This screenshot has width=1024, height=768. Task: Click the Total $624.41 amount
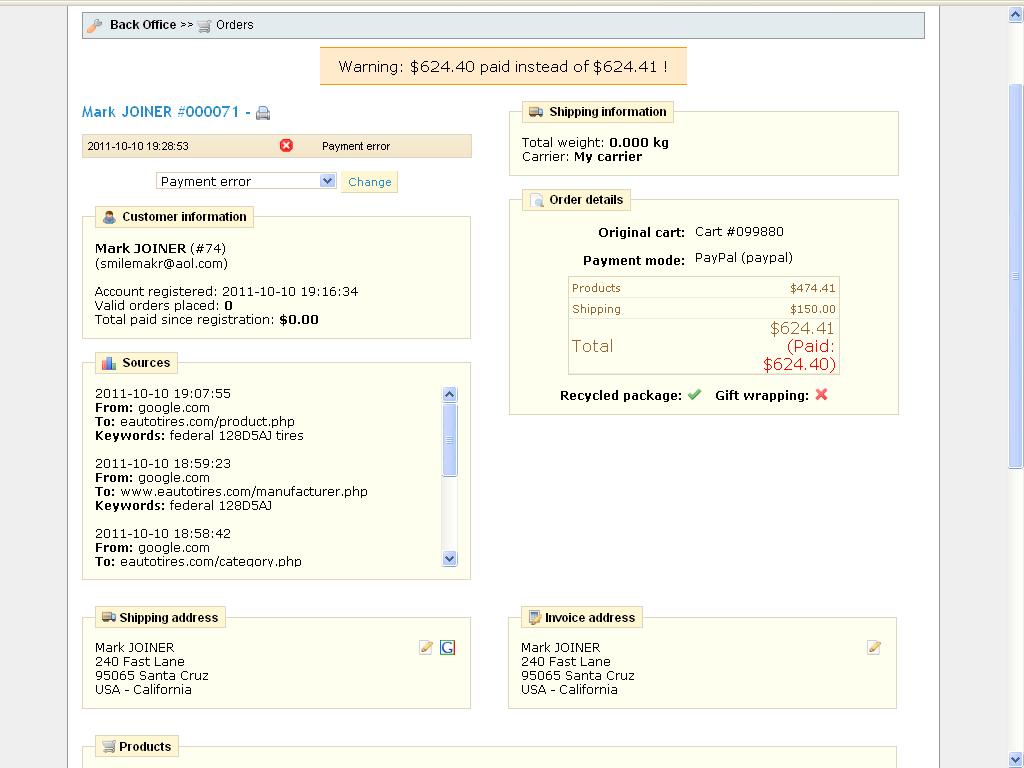point(802,328)
